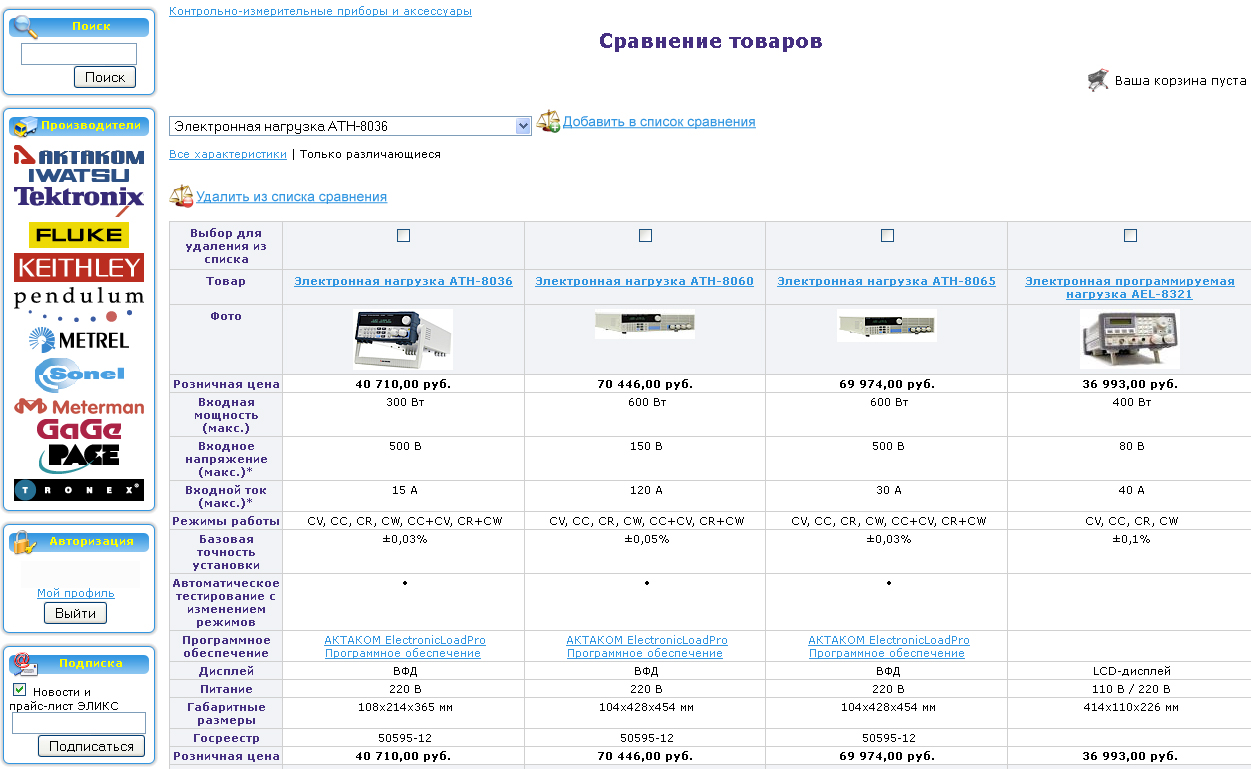The image size is (1251, 769).
Task: Click the top price 69 974,00 руб.
Action: 887,383
